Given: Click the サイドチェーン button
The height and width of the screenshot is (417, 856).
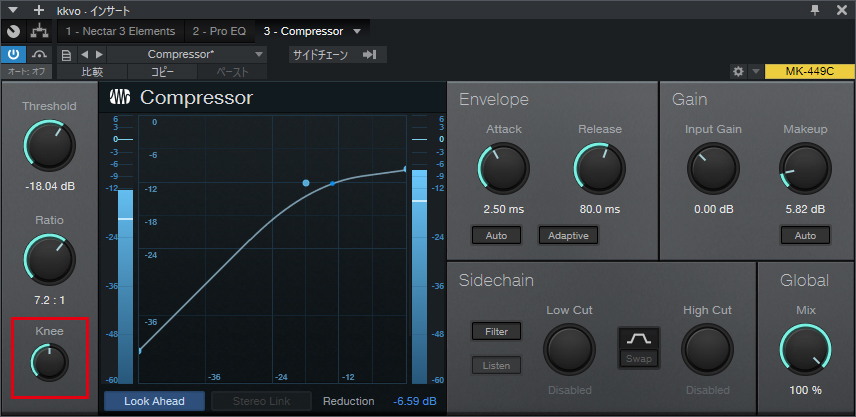Looking at the screenshot, I should coord(337,55).
